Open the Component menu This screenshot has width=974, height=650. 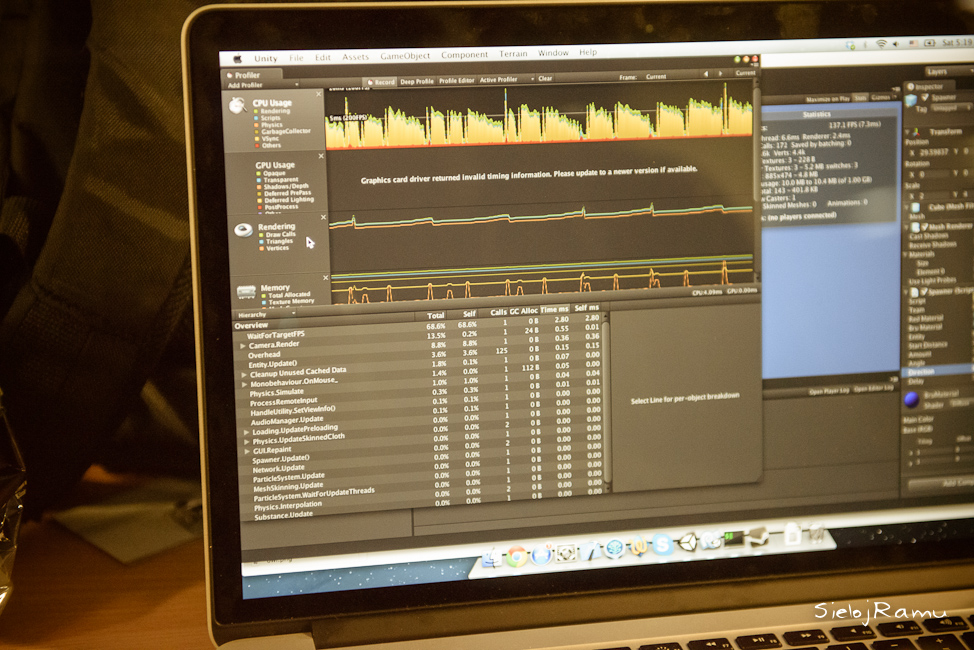point(465,55)
